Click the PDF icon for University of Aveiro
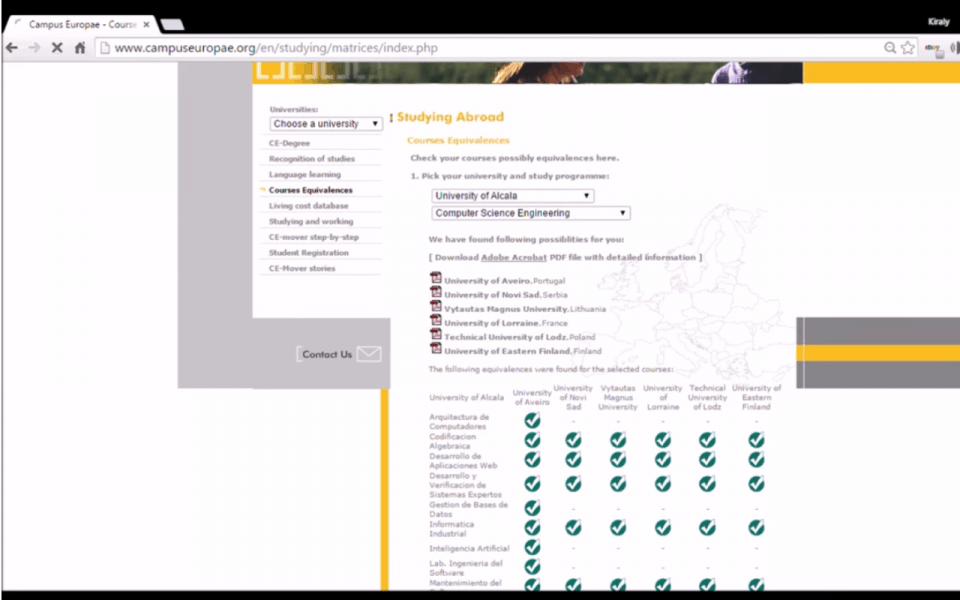 click(x=436, y=279)
